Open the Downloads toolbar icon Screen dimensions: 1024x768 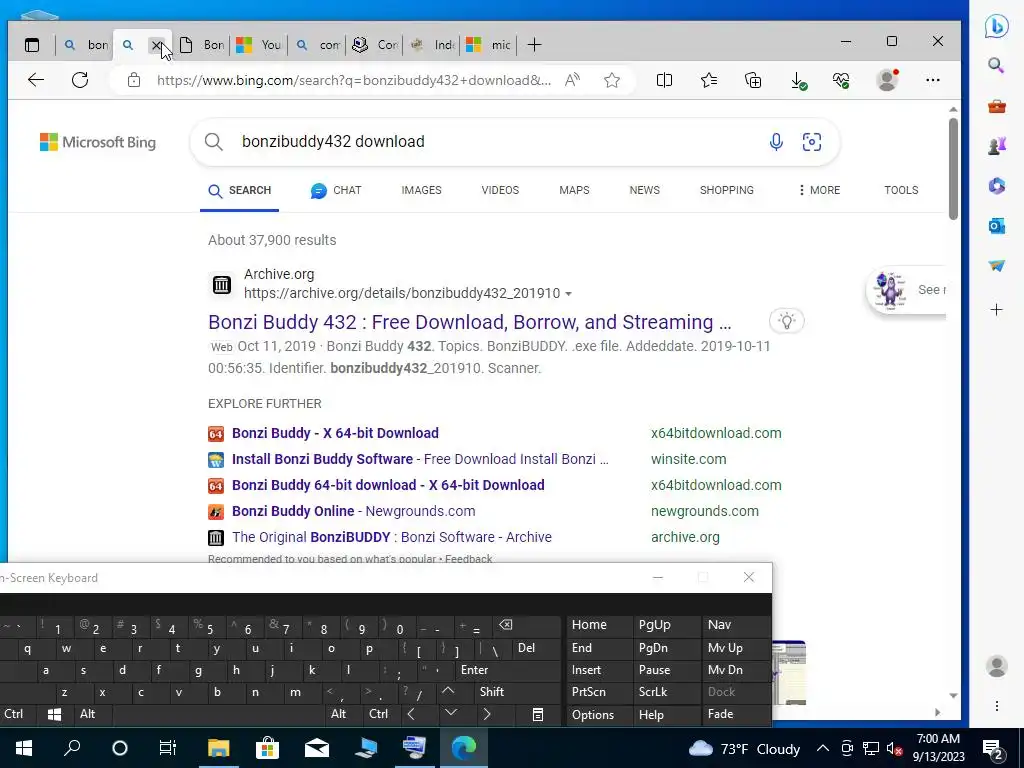click(798, 80)
